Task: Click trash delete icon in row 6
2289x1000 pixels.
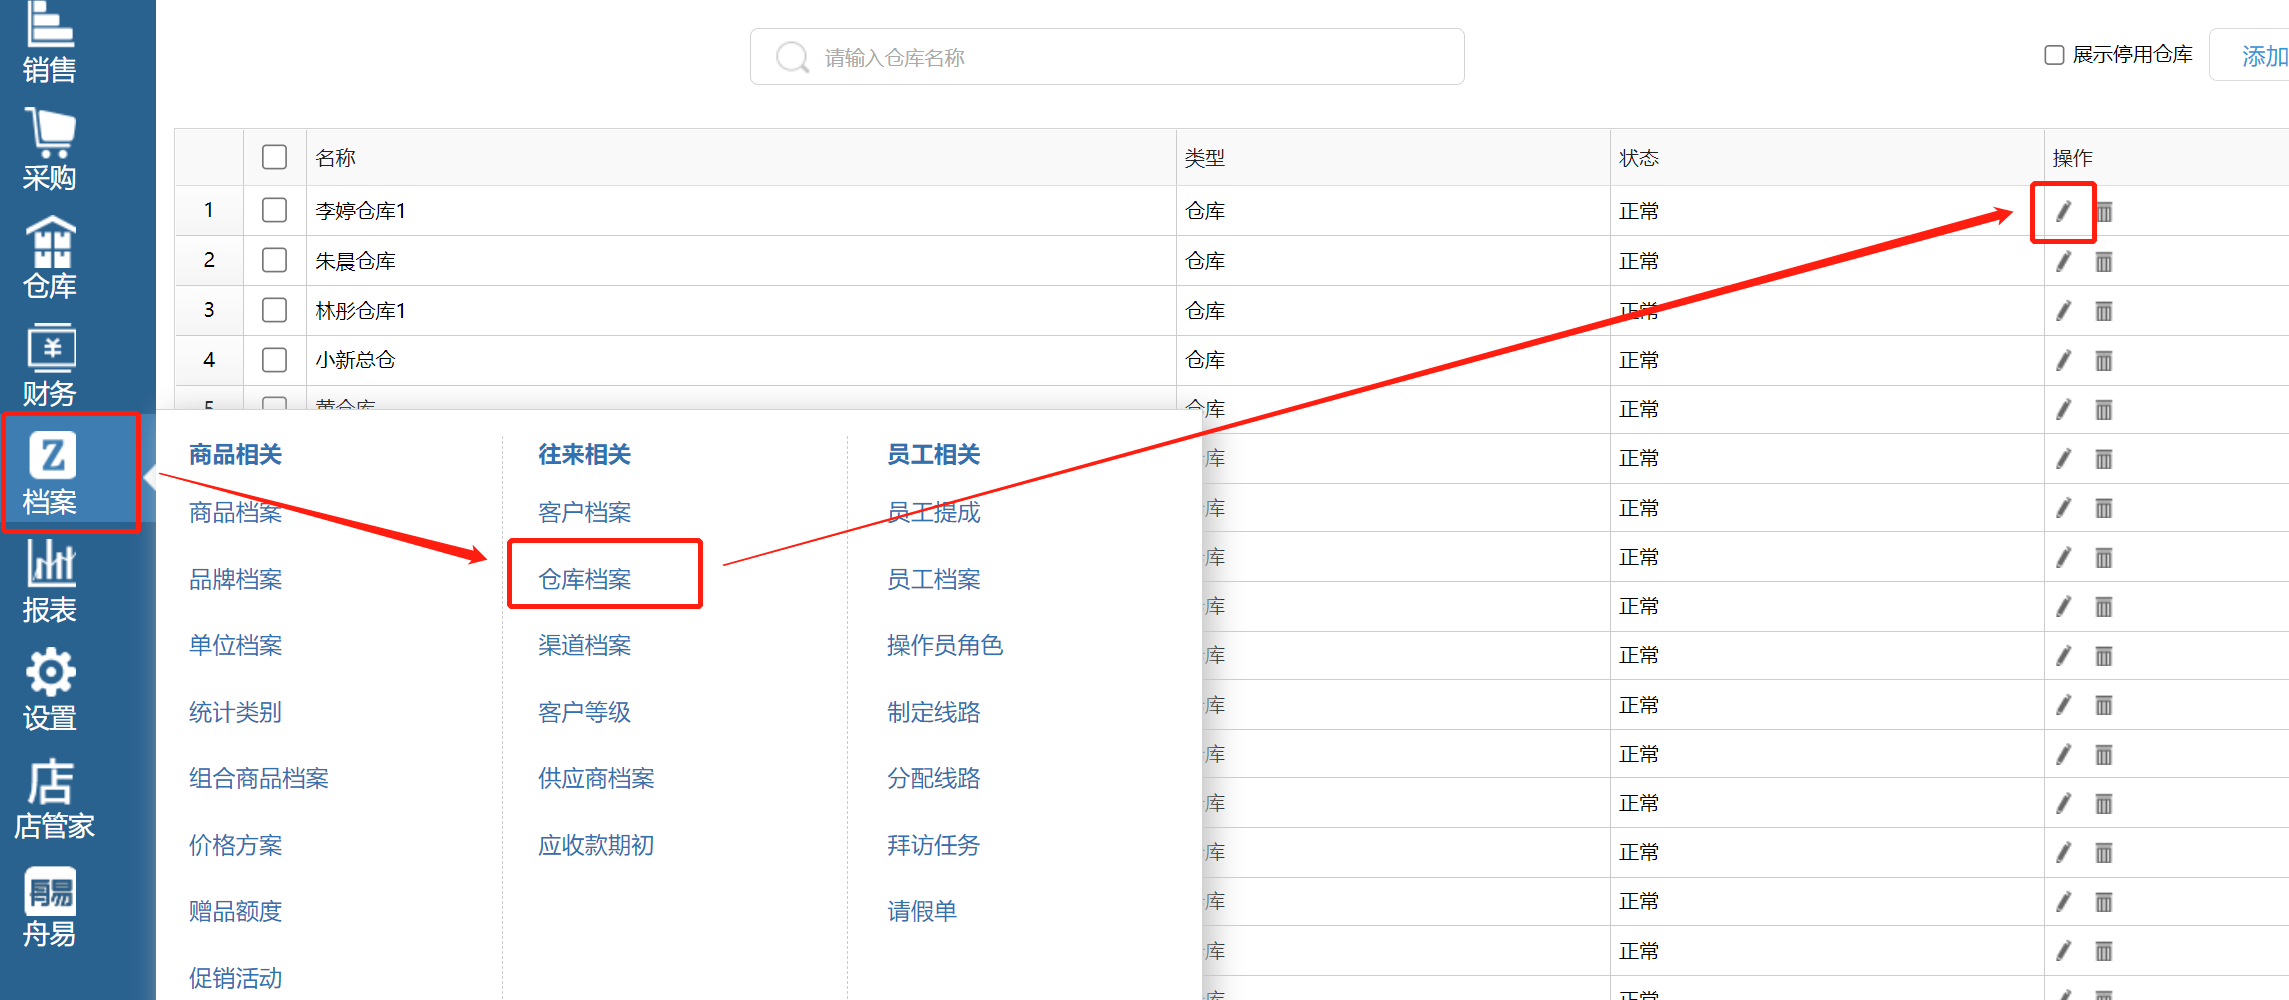Action: (x=2104, y=459)
